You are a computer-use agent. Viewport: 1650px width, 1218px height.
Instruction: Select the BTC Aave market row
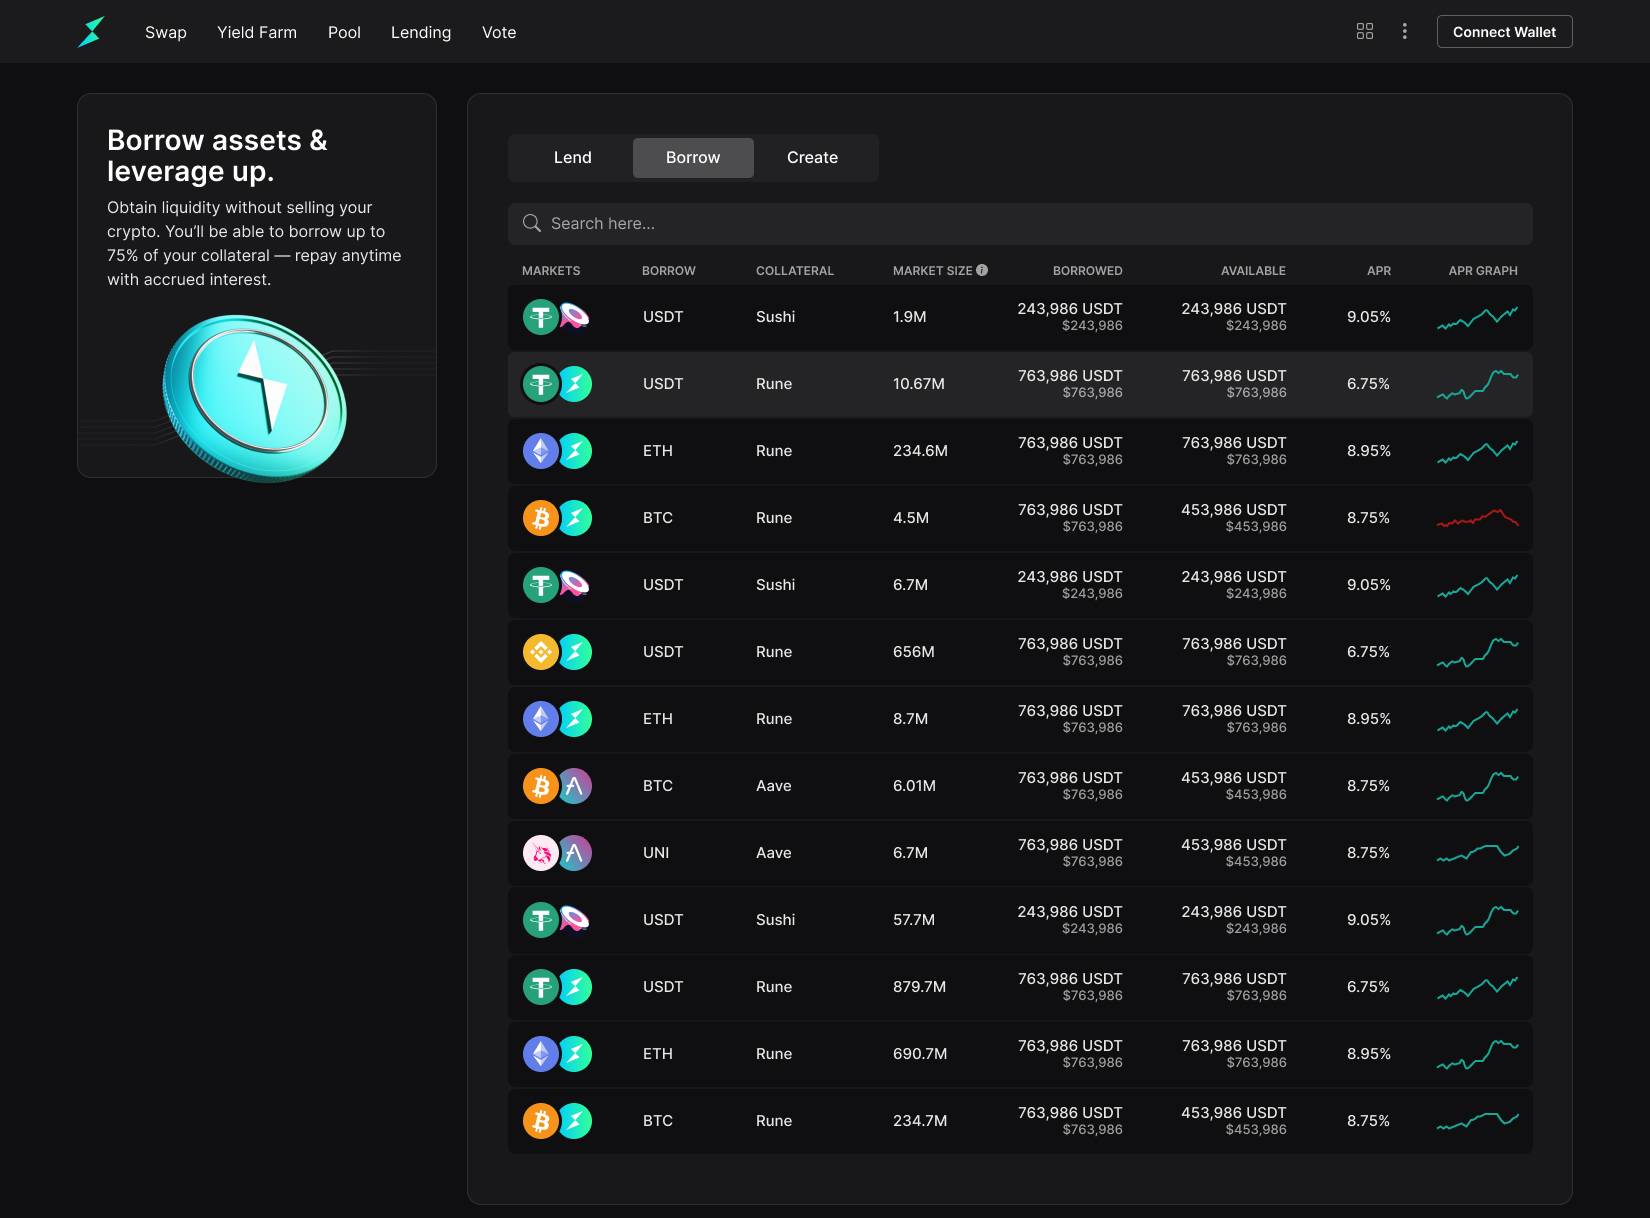pos(1019,786)
